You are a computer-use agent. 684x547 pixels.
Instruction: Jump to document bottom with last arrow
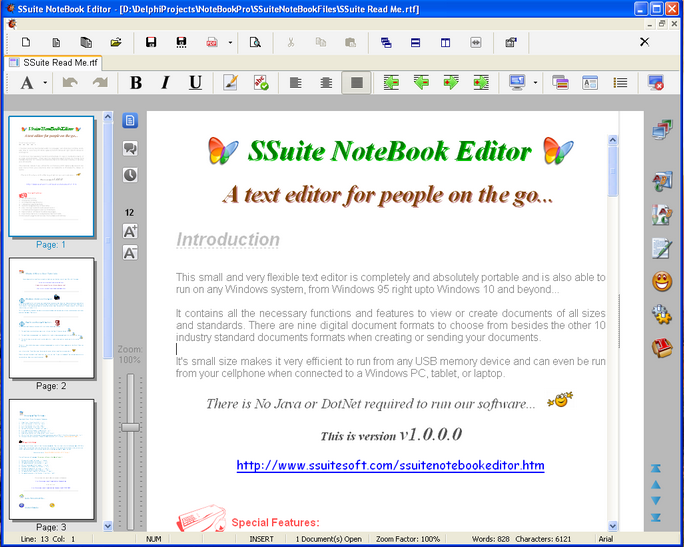pos(656,517)
